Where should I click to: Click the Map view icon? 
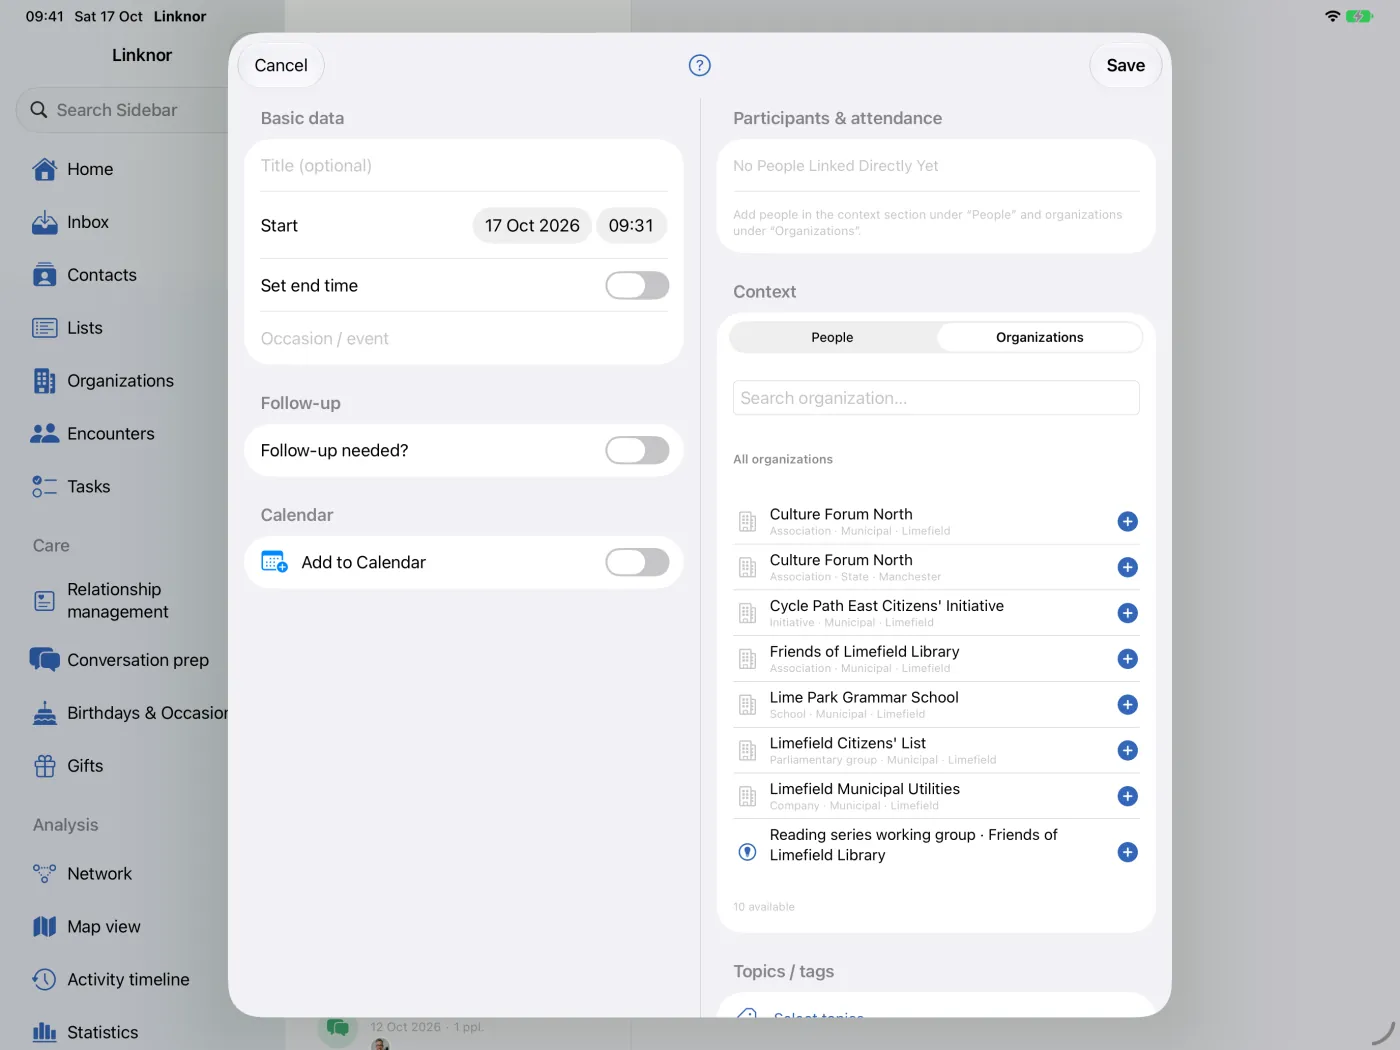[x=45, y=927]
